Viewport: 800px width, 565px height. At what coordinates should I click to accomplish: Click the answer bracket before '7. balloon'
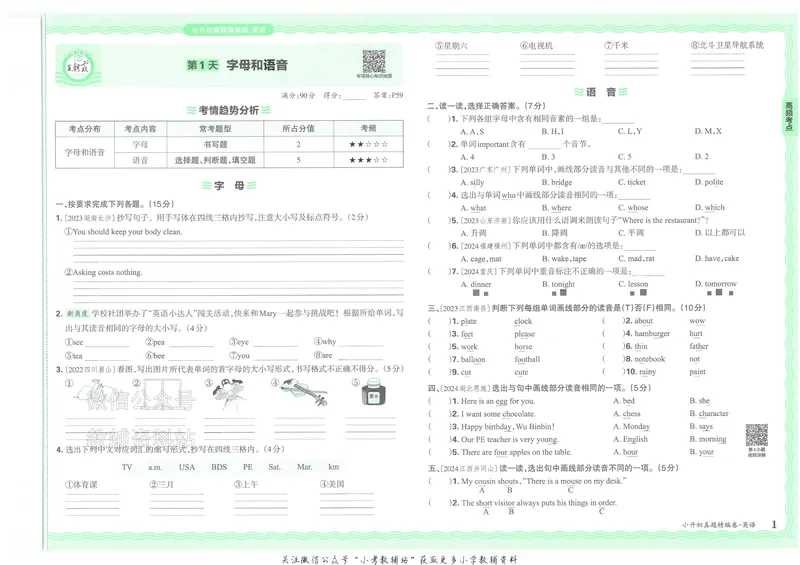(x=440, y=359)
